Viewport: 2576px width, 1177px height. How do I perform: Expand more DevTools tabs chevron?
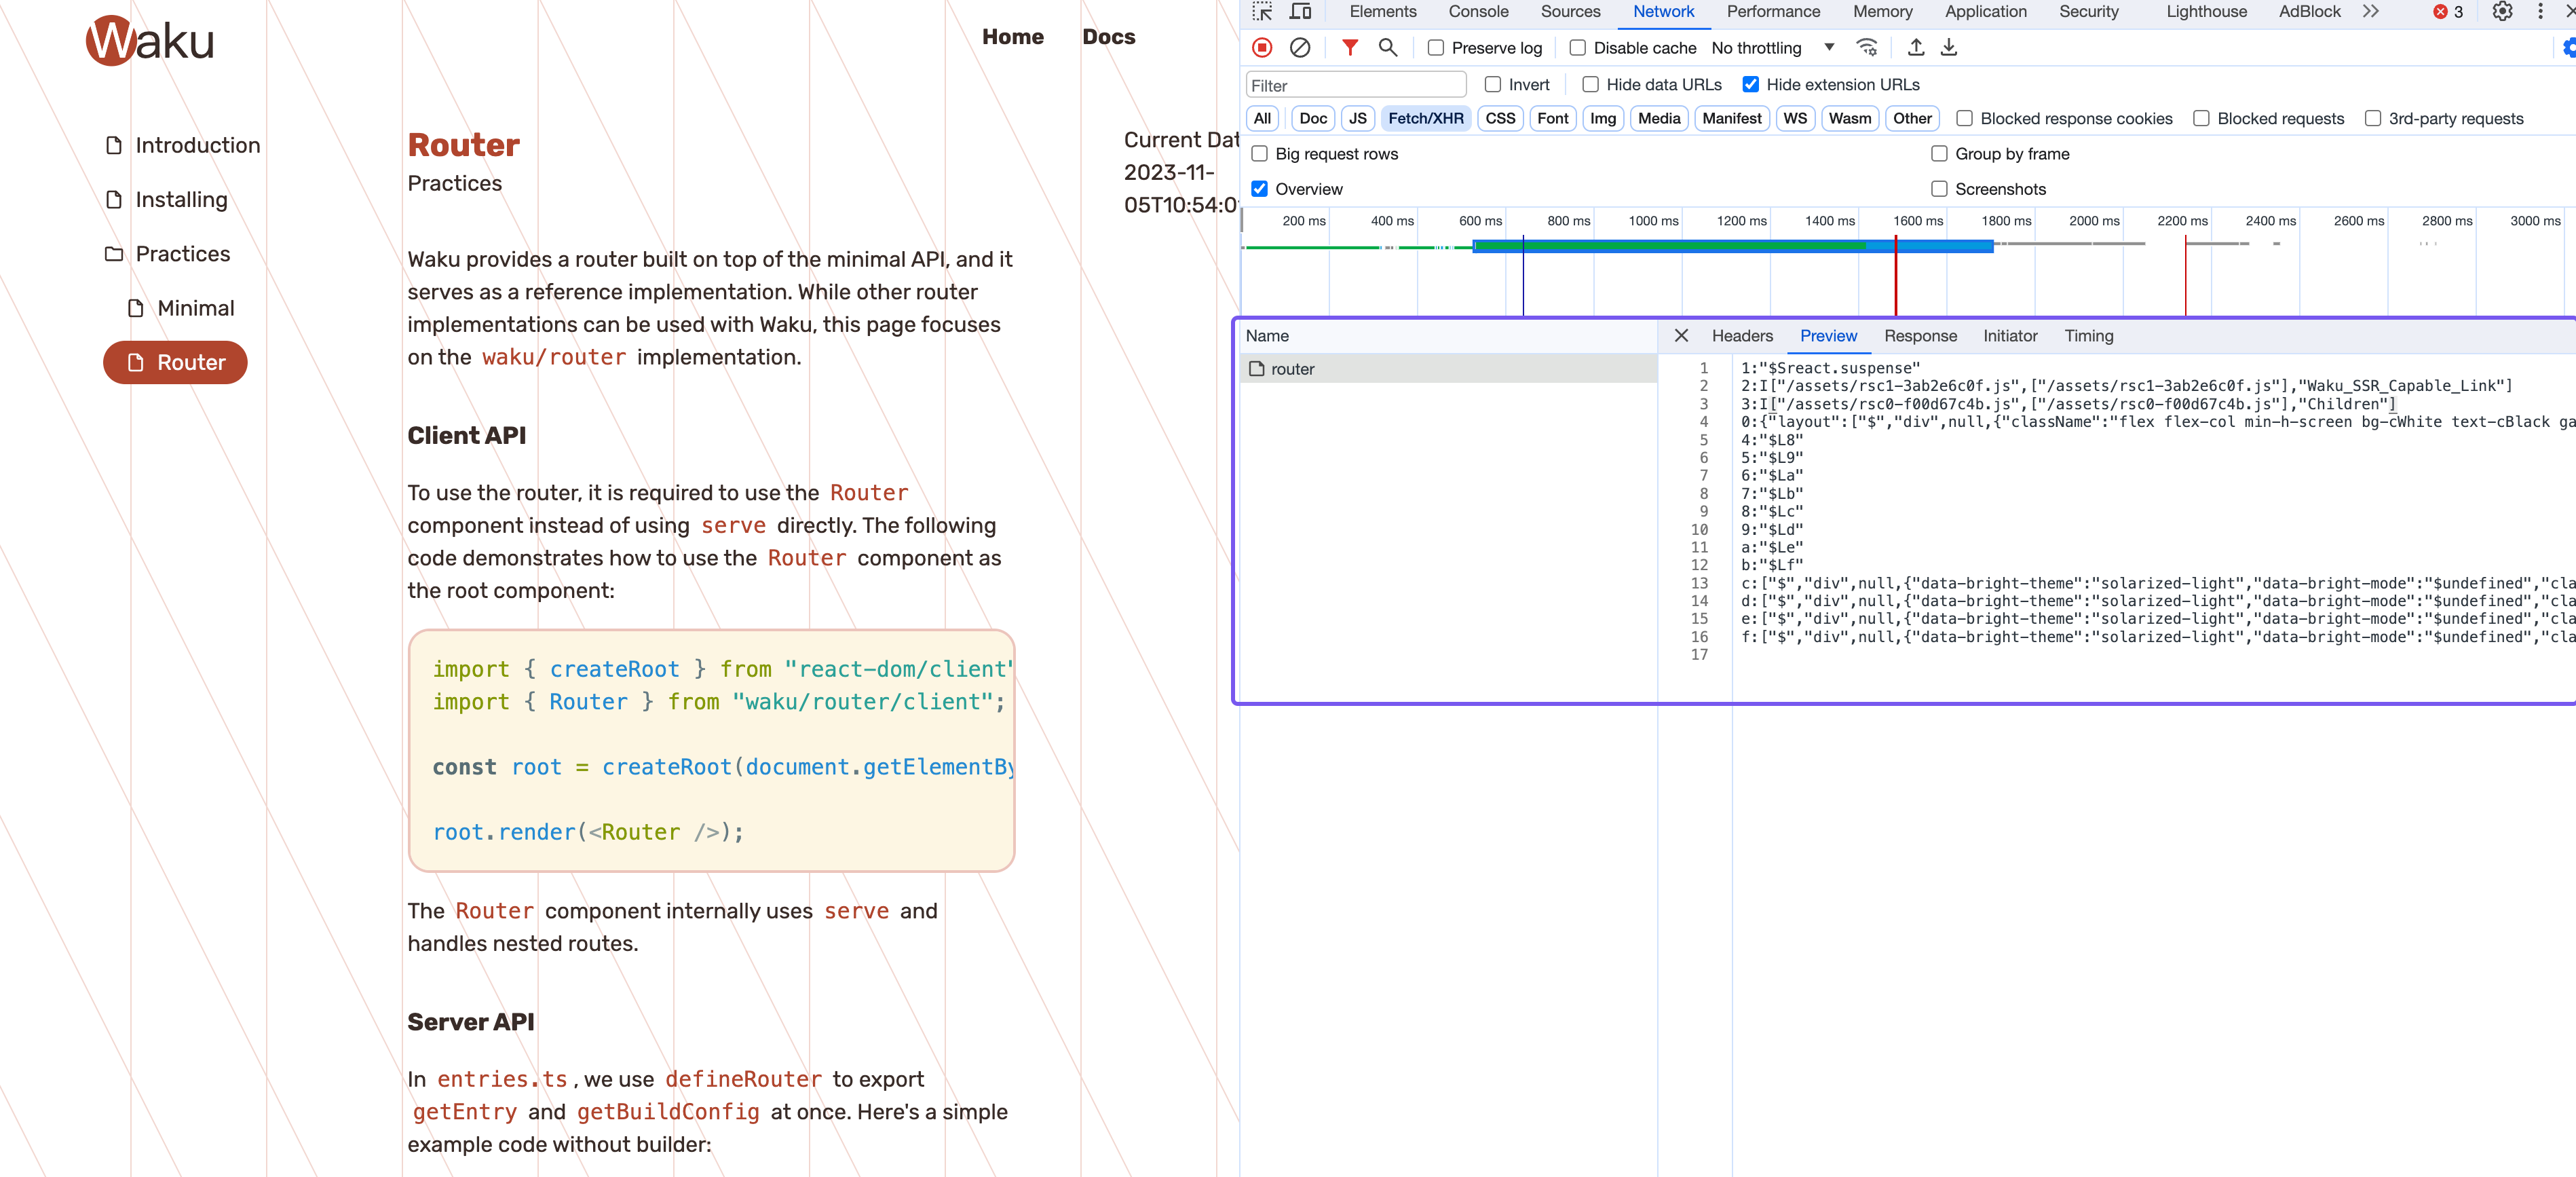pyautogui.click(x=2371, y=12)
